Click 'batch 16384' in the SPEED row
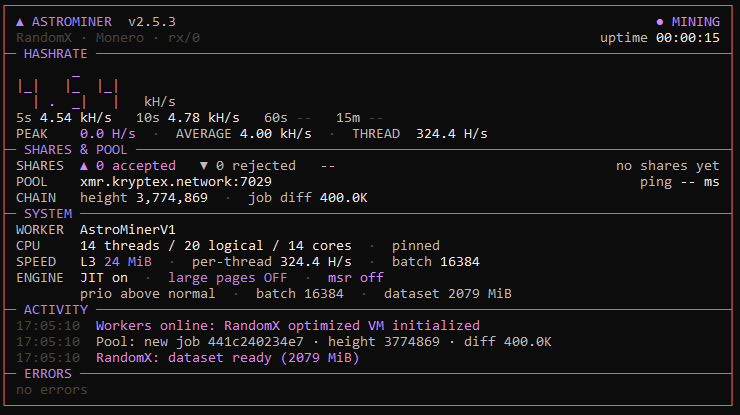This screenshot has width=740, height=415. (x=436, y=262)
